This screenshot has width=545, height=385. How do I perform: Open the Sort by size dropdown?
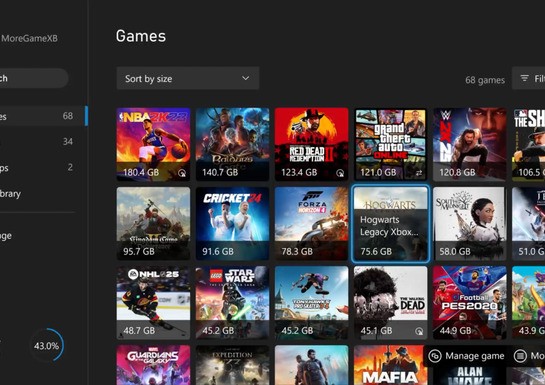point(188,78)
